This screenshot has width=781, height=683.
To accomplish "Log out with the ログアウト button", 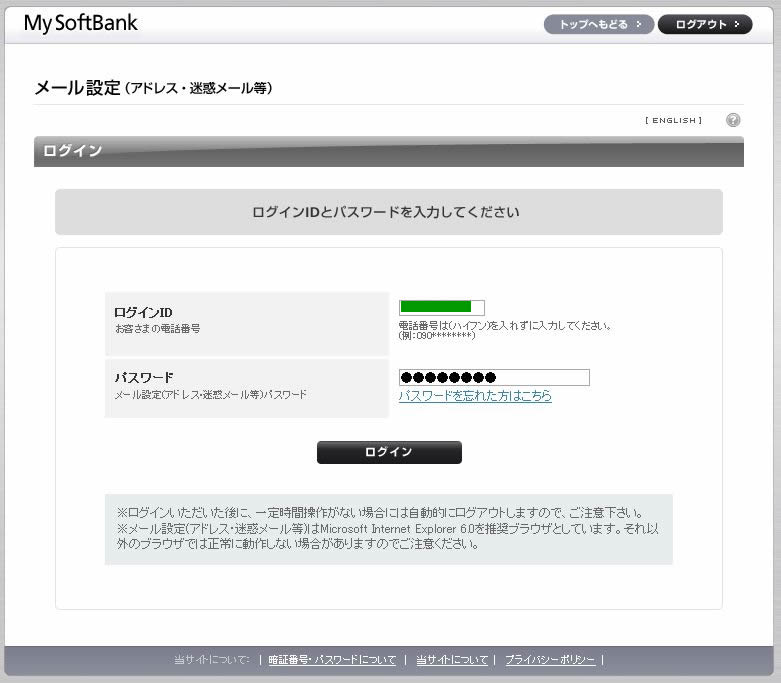I will tap(705, 24).
